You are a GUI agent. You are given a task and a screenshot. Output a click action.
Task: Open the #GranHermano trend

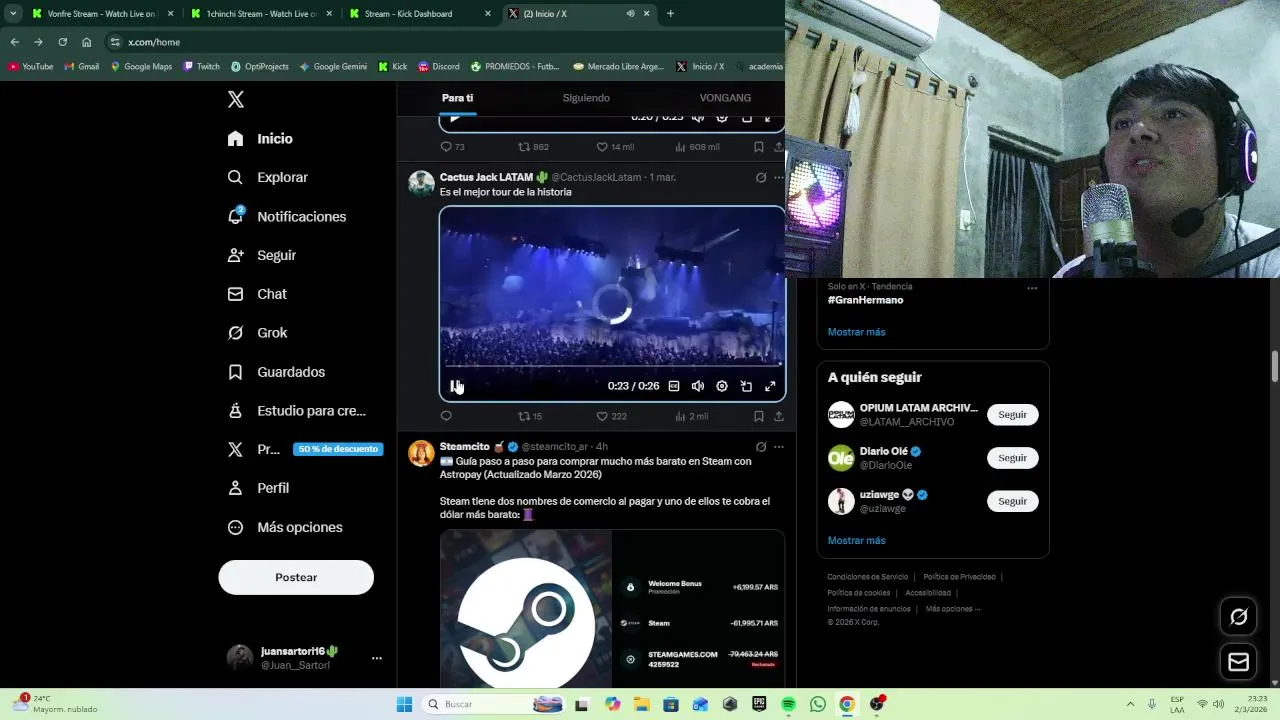865,300
